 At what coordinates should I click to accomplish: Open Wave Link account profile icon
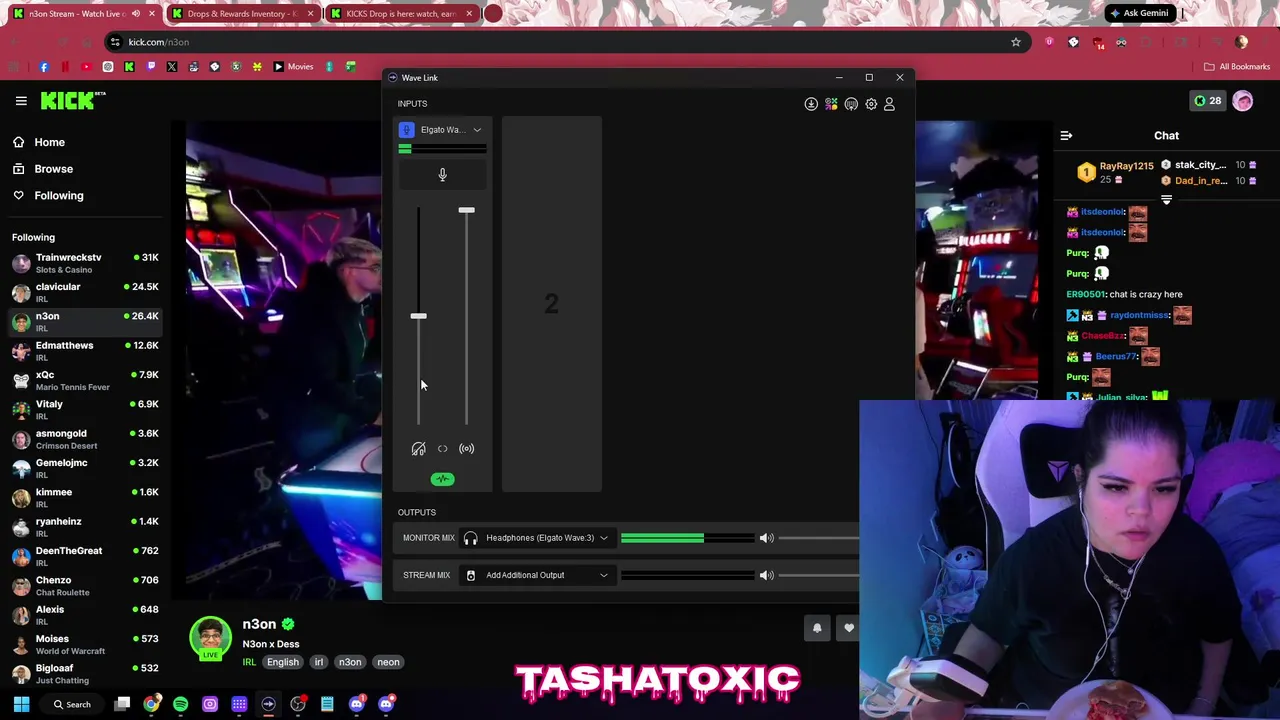[889, 104]
